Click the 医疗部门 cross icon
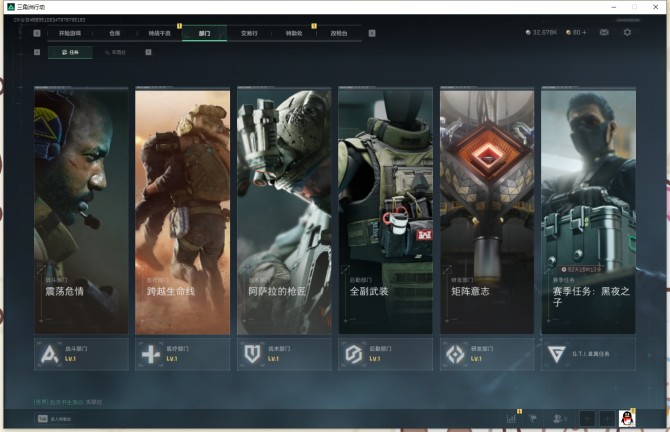This screenshot has height=432, width=670. [x=151, y=354]
